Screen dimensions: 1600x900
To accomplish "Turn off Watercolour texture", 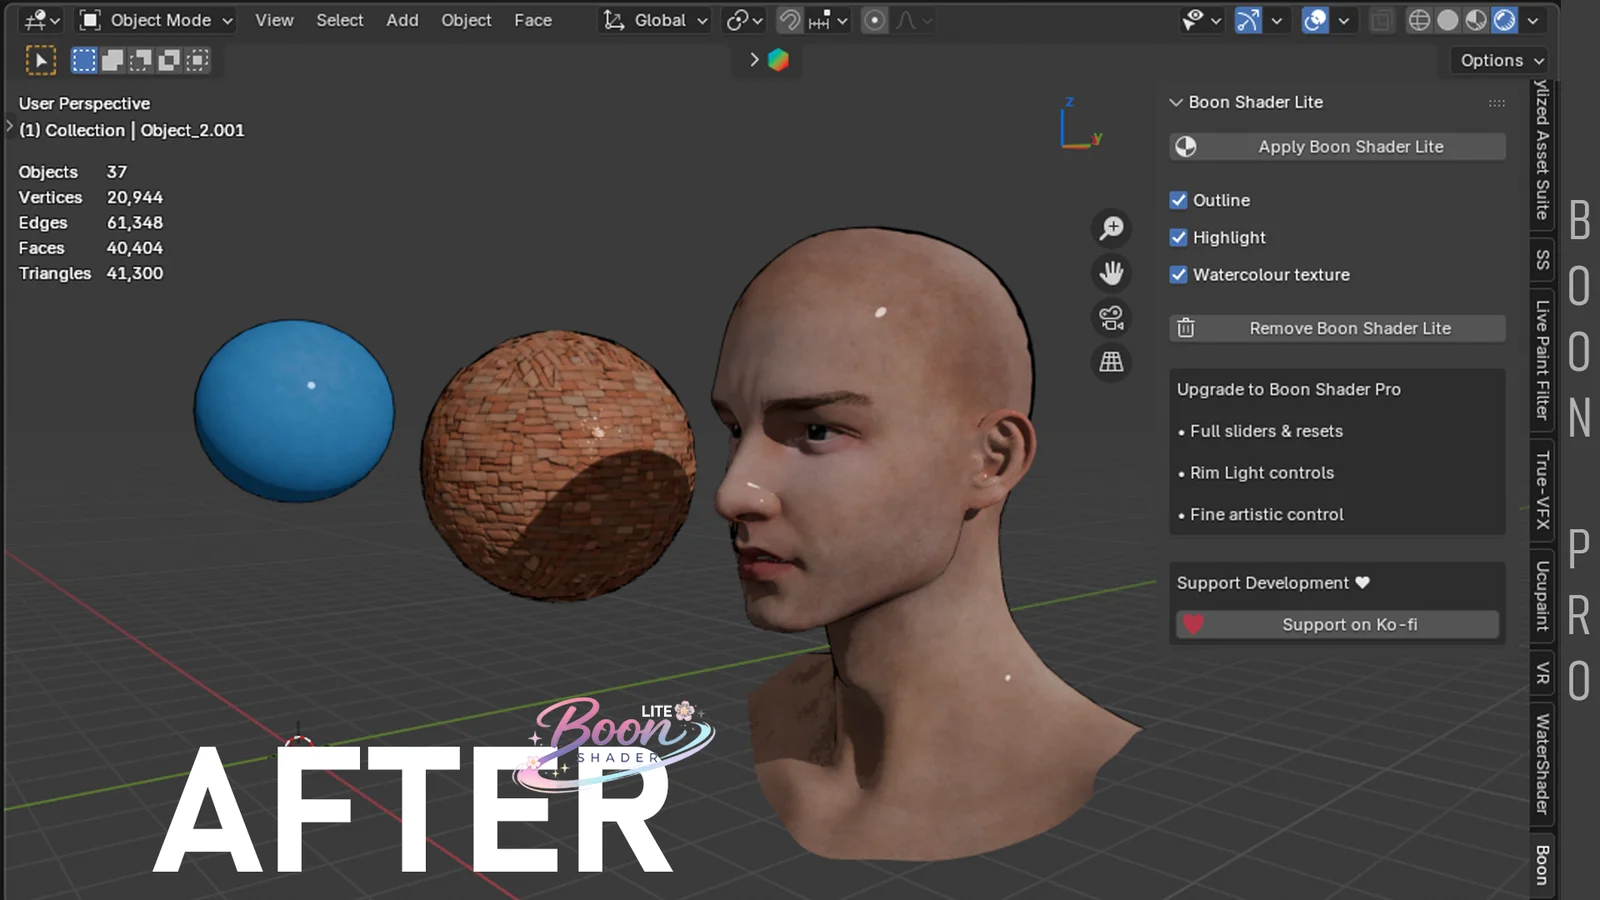I will point(1178,274).
